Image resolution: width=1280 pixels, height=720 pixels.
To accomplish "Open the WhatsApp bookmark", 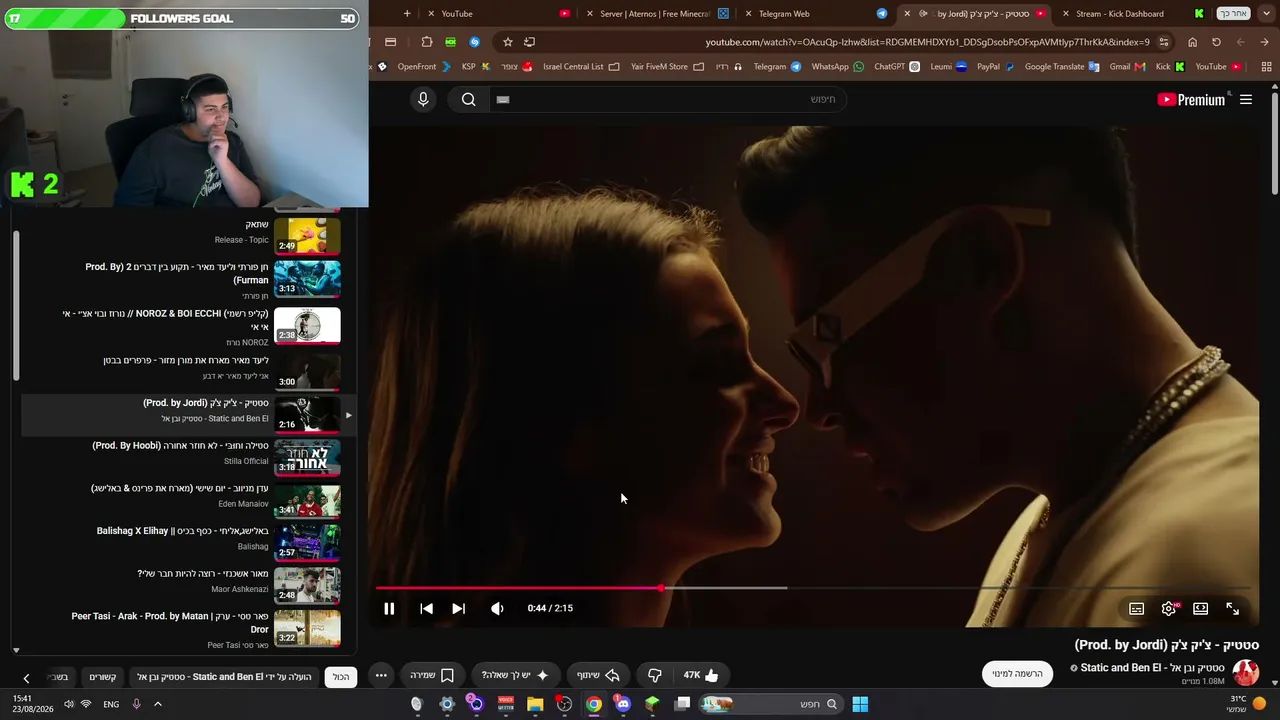I will 838,67.
